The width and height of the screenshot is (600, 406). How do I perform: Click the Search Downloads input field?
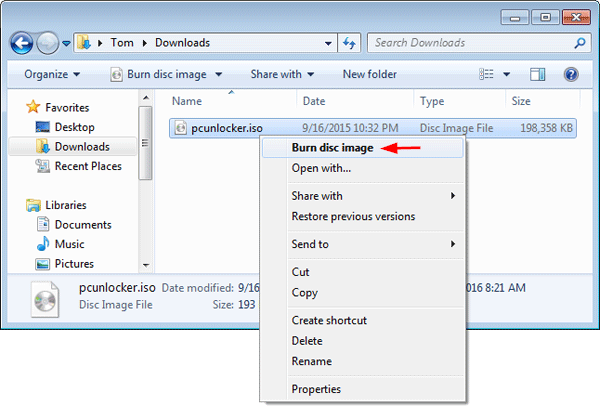tap(470, 43)
